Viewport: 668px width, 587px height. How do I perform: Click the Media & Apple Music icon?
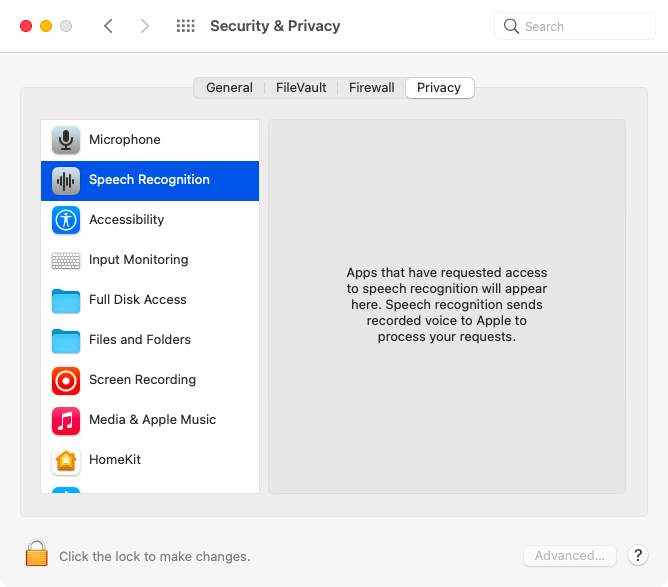pyautogui.click(x=66, y=420)
